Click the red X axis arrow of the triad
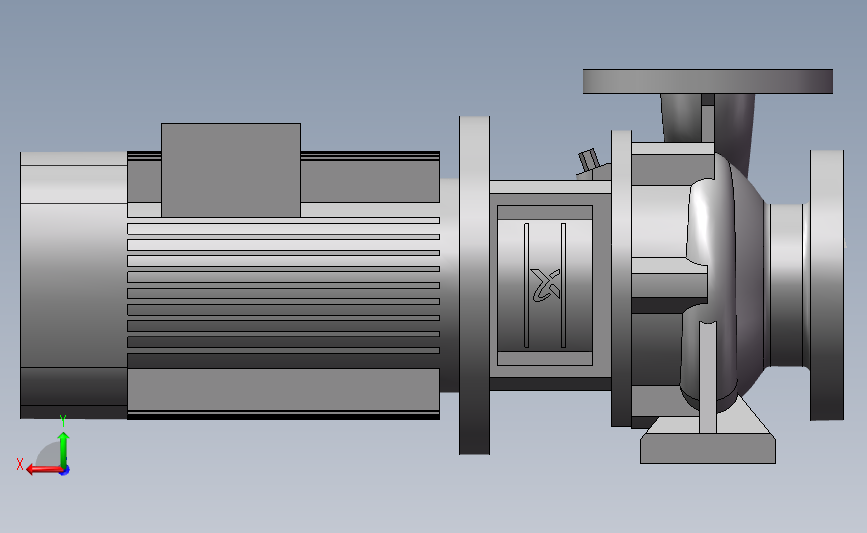The width and height of the screenshot is (867, 533). point(44,470)
